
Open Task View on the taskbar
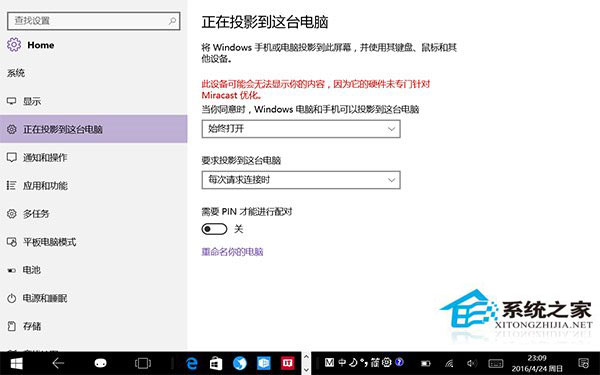coord(143,363)
